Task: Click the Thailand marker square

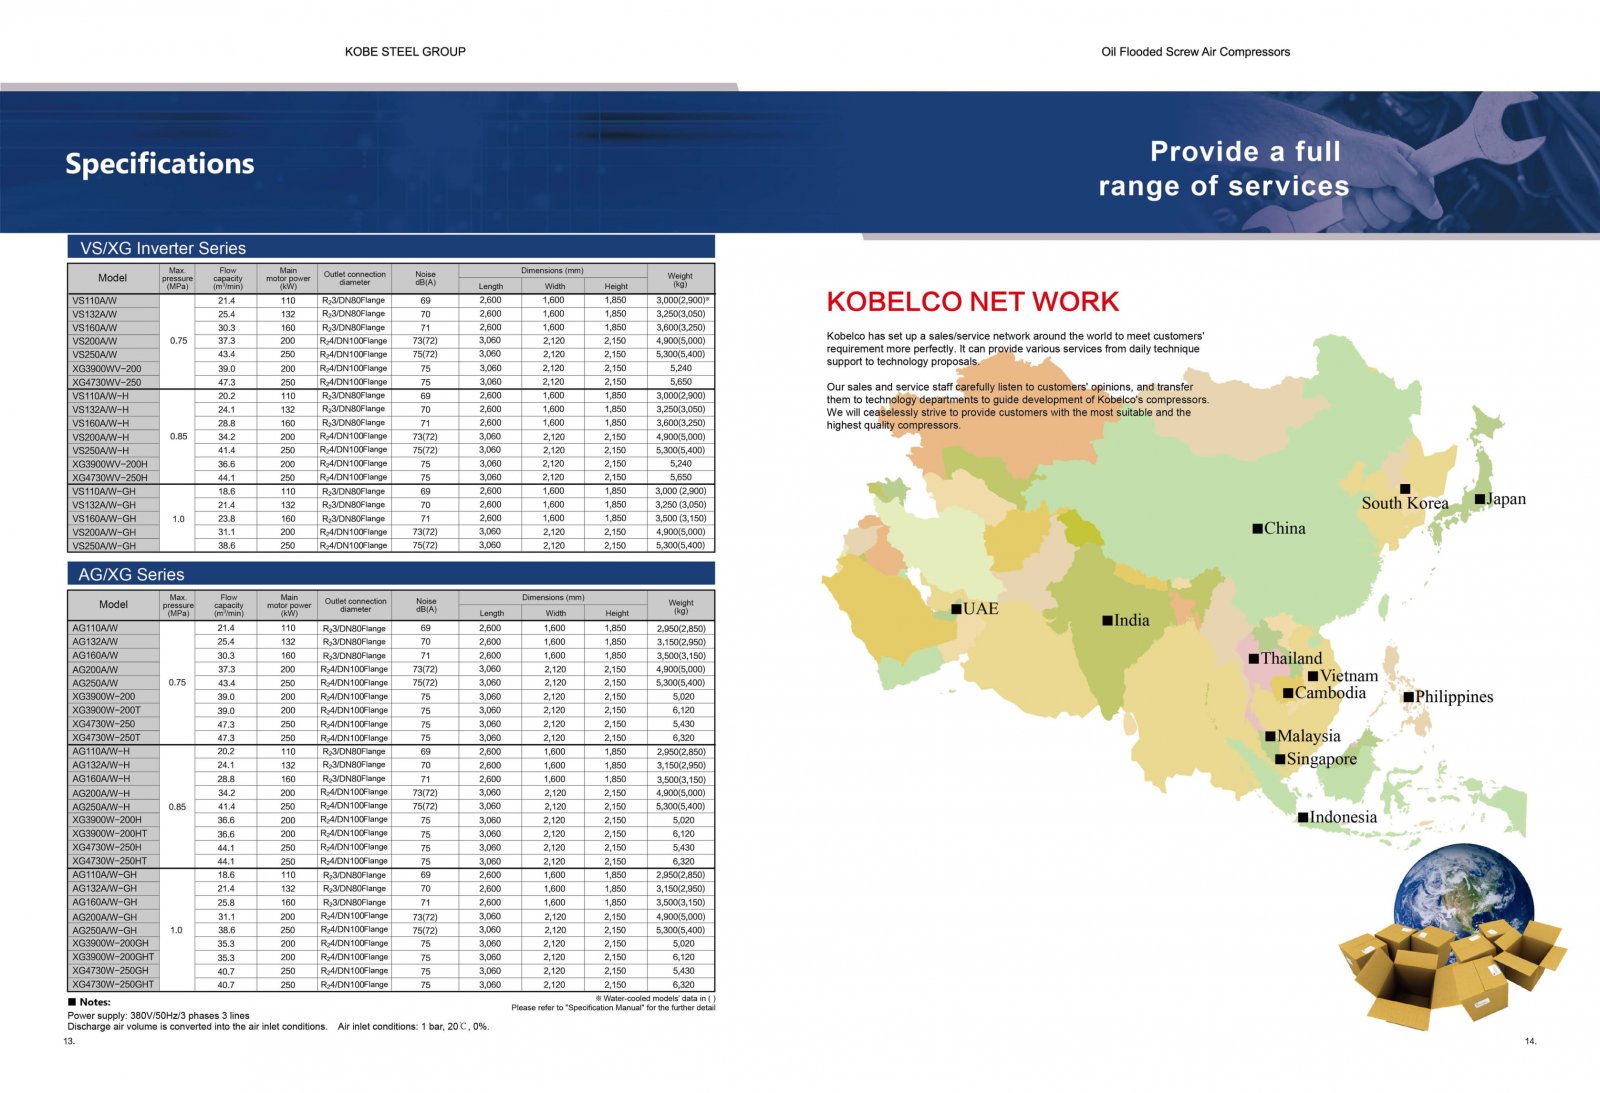Action: pyautogui.click(x=1254, y=658)
